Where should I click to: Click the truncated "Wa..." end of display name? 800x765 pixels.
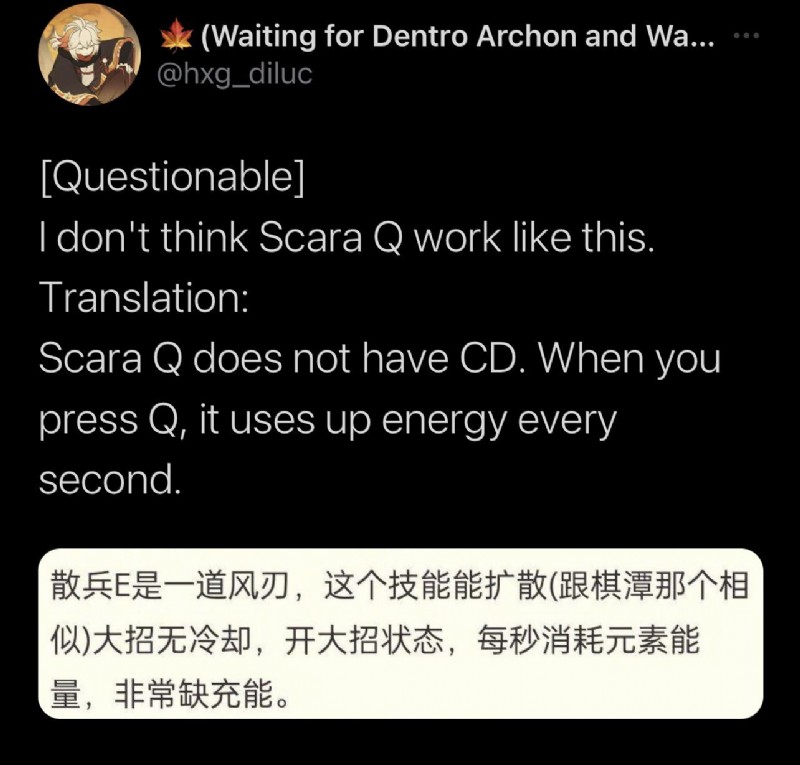pyautogui.click(x=680, y=36)
